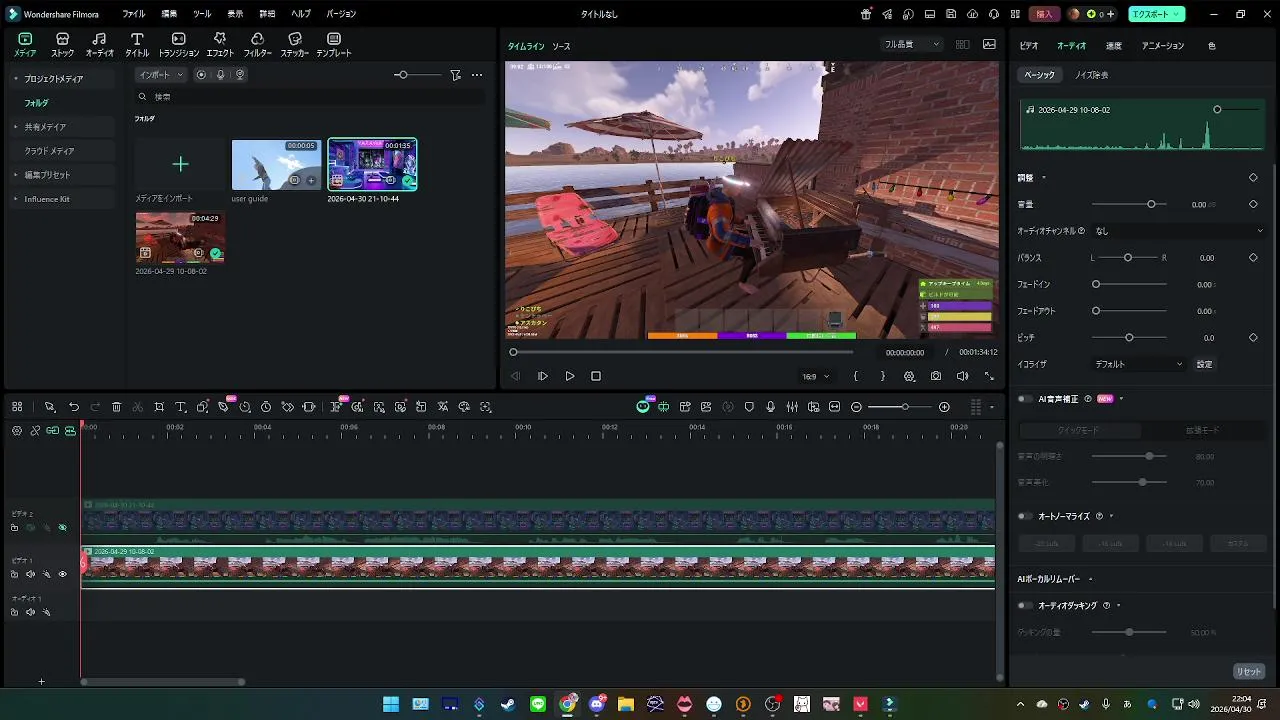Select the text tool in timeline toolbar
1280x720 pixels.
point(181,407)
